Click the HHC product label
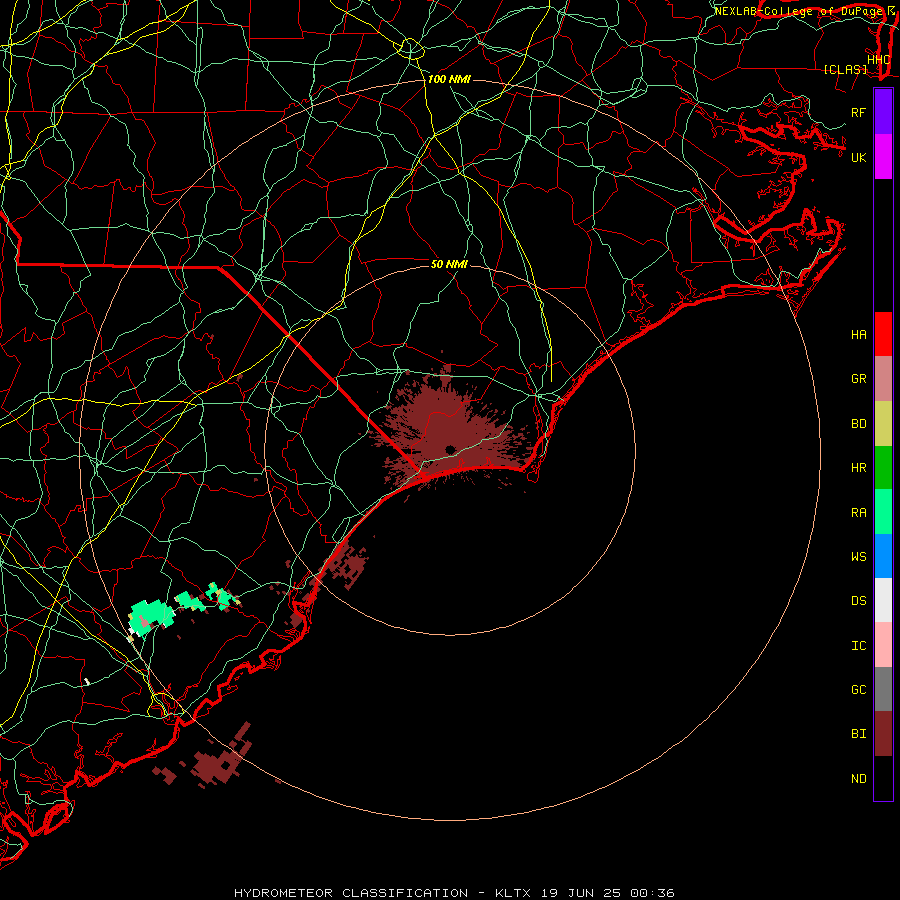900x900 pixels. (x=878, y=60)
